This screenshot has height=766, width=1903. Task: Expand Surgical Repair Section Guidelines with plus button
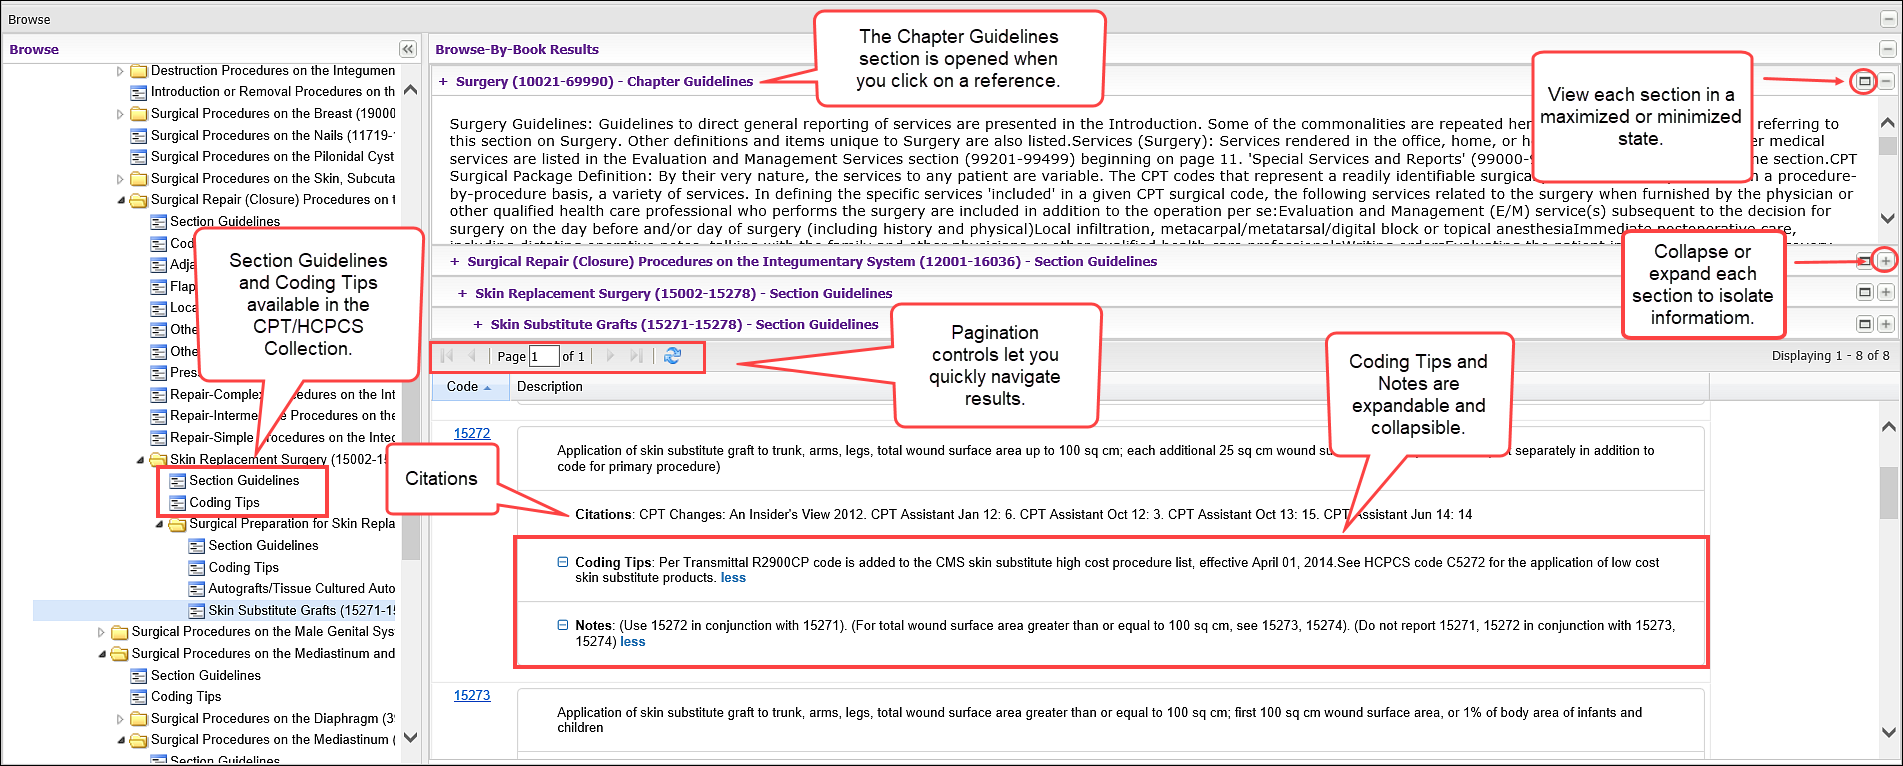(x=1885, y=261)
